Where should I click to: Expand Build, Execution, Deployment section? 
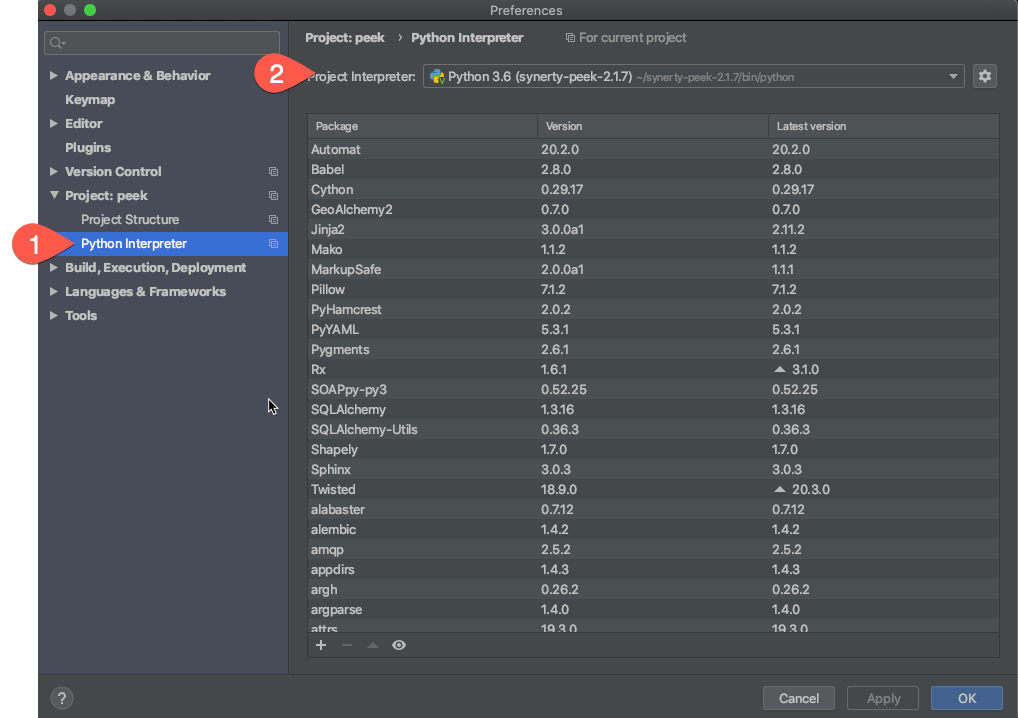pyautogui.click(x=54, y=267)
